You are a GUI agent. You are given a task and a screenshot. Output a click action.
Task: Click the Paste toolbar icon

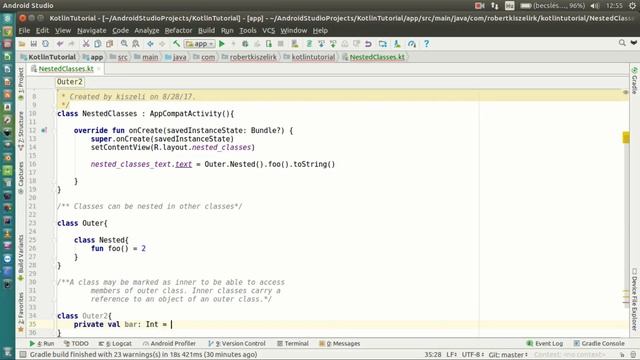coord(109,44)
